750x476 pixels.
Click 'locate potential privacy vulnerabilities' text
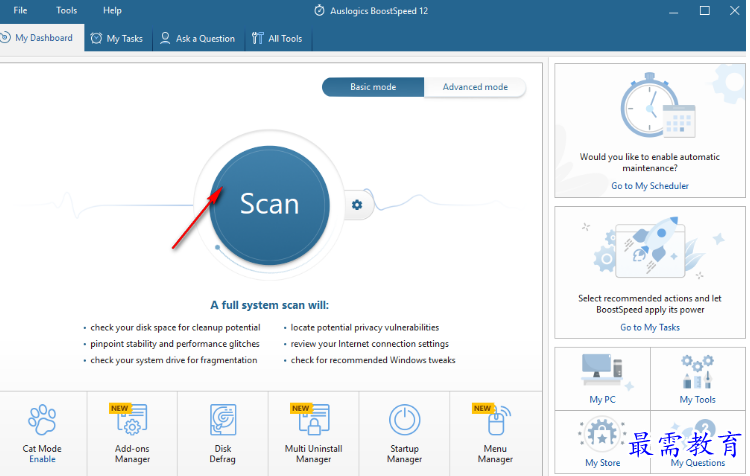(x=365, y=328)
